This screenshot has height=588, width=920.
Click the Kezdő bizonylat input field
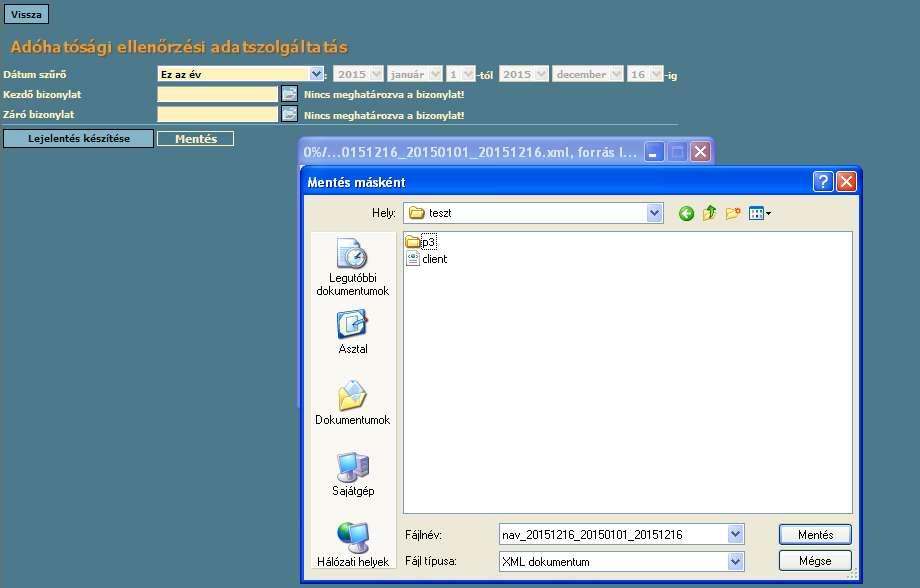[x=217, y=94]
